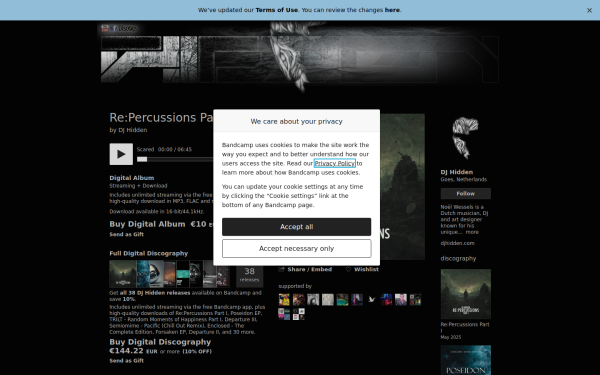Image resolution: width=600 pixels, height=375 pixels.
Task: Open the Poseidon album cover
Action: (x=466, y=360)
